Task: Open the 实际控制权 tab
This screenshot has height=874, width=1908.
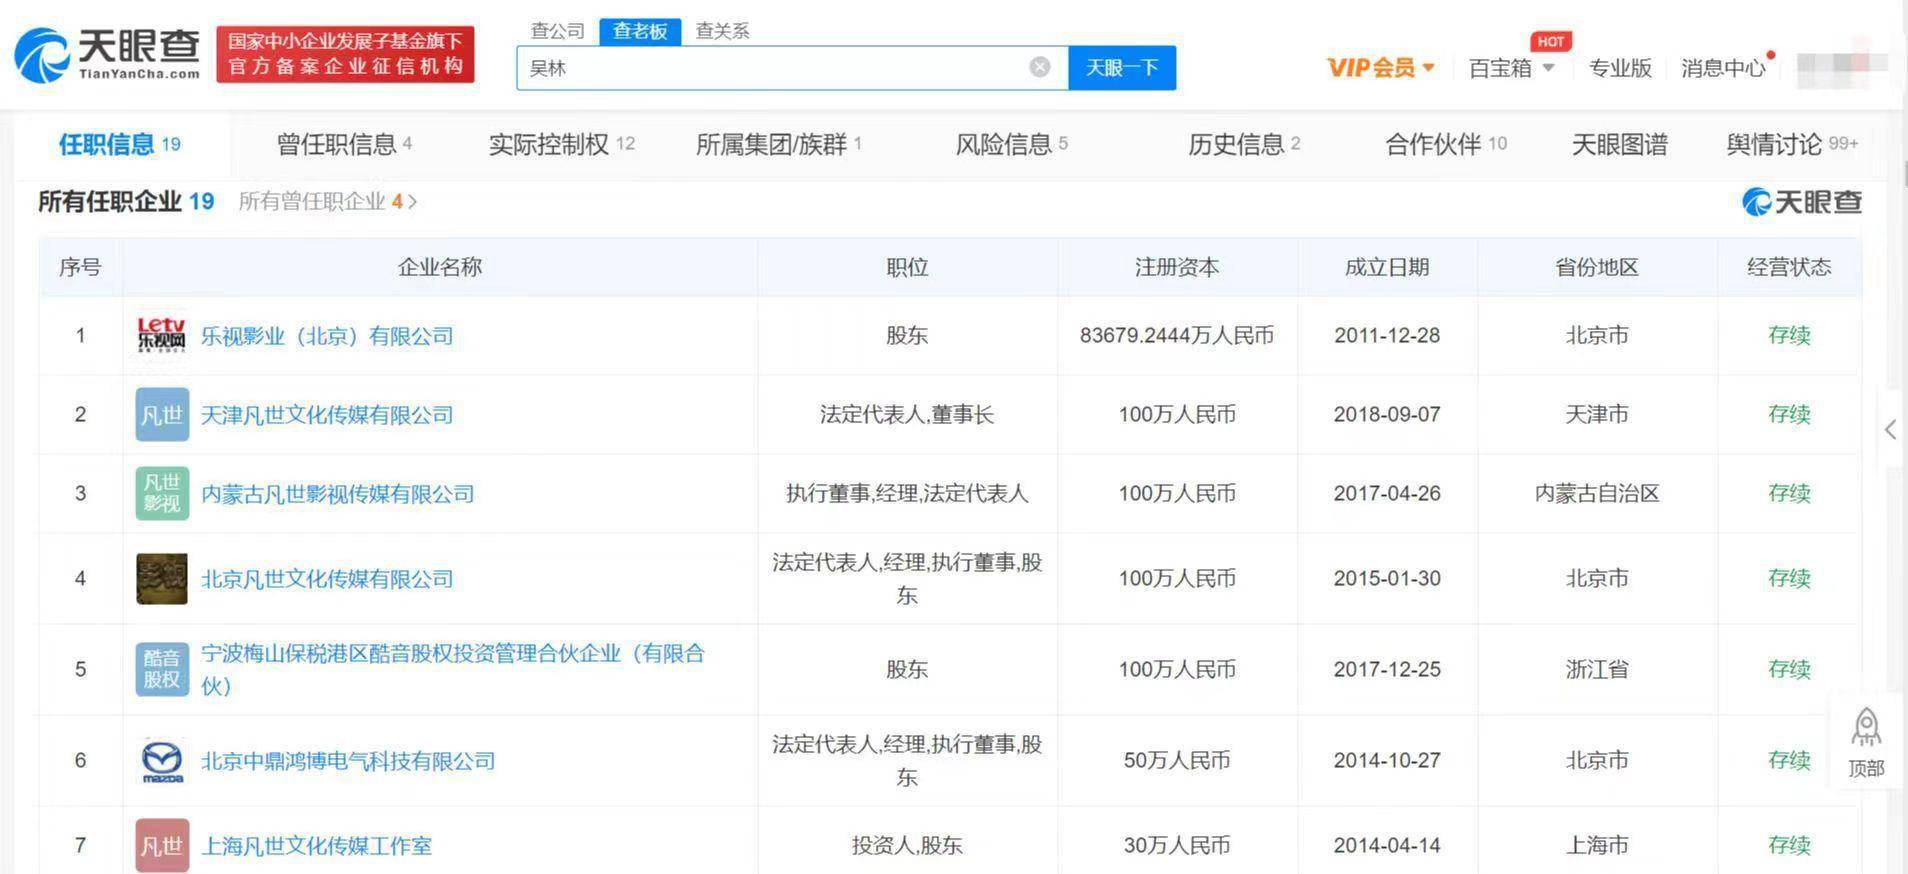Action: (x=562, y=144)
